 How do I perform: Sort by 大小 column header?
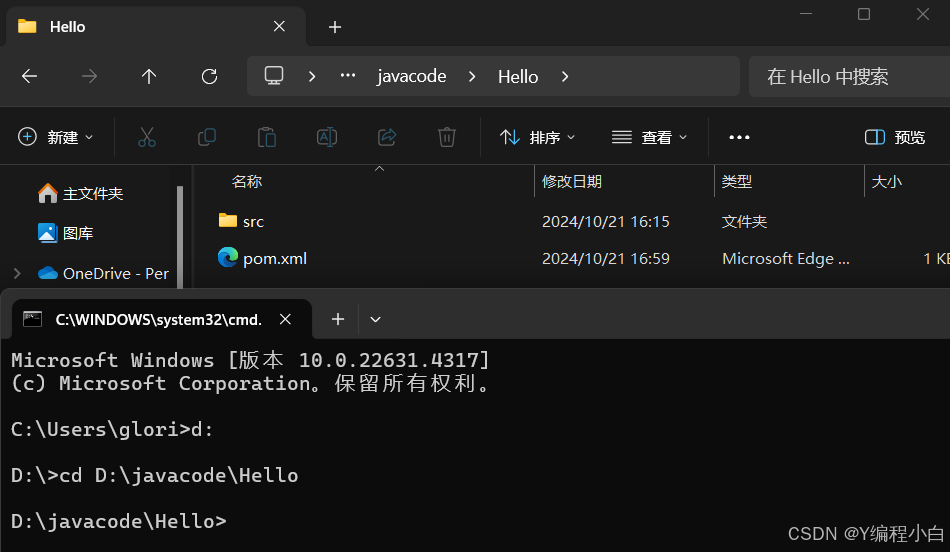click(x=886, y=182)
